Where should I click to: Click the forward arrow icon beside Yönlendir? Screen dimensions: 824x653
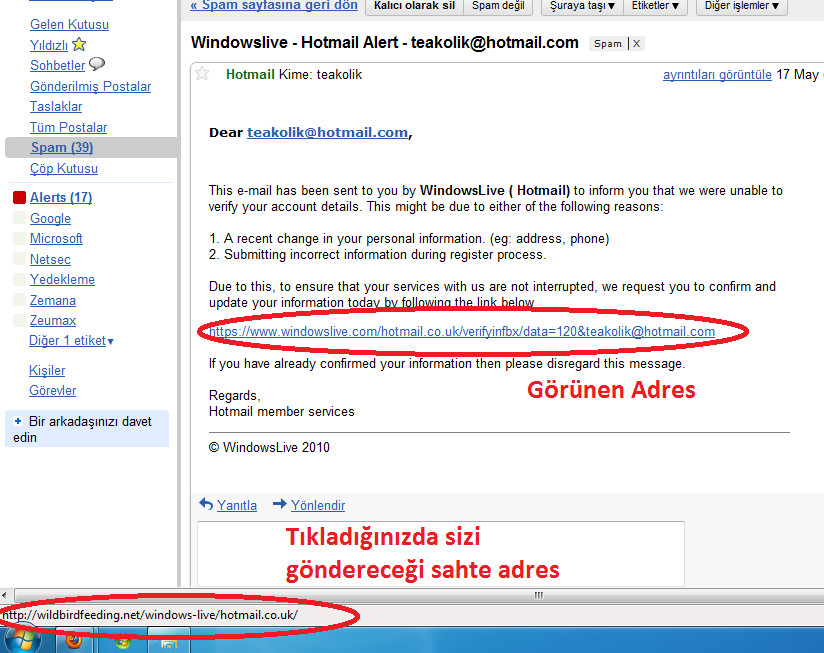coord(280,504)
